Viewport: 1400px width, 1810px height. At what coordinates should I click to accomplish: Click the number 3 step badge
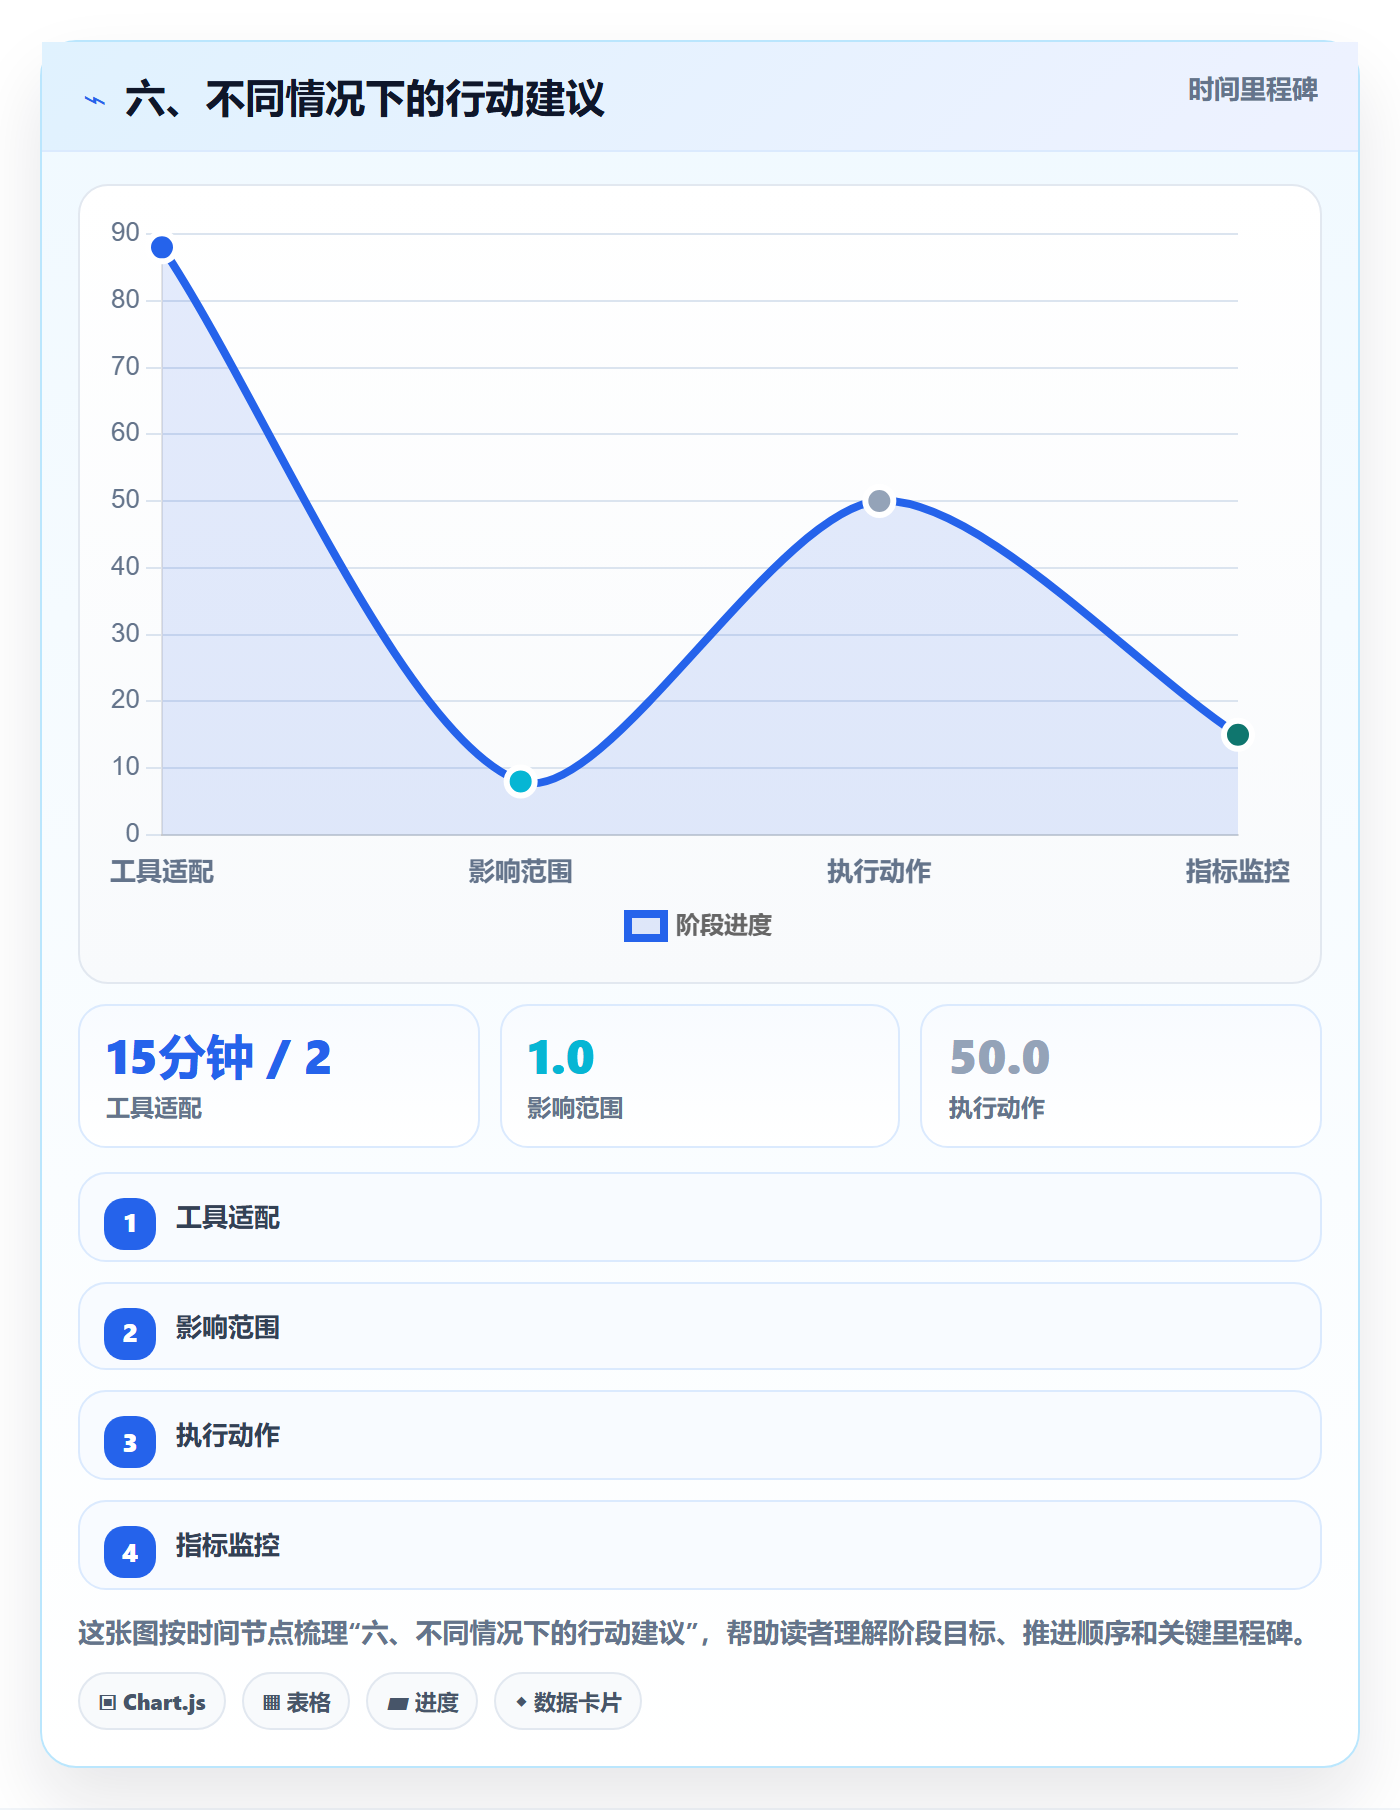[130, 1443]
